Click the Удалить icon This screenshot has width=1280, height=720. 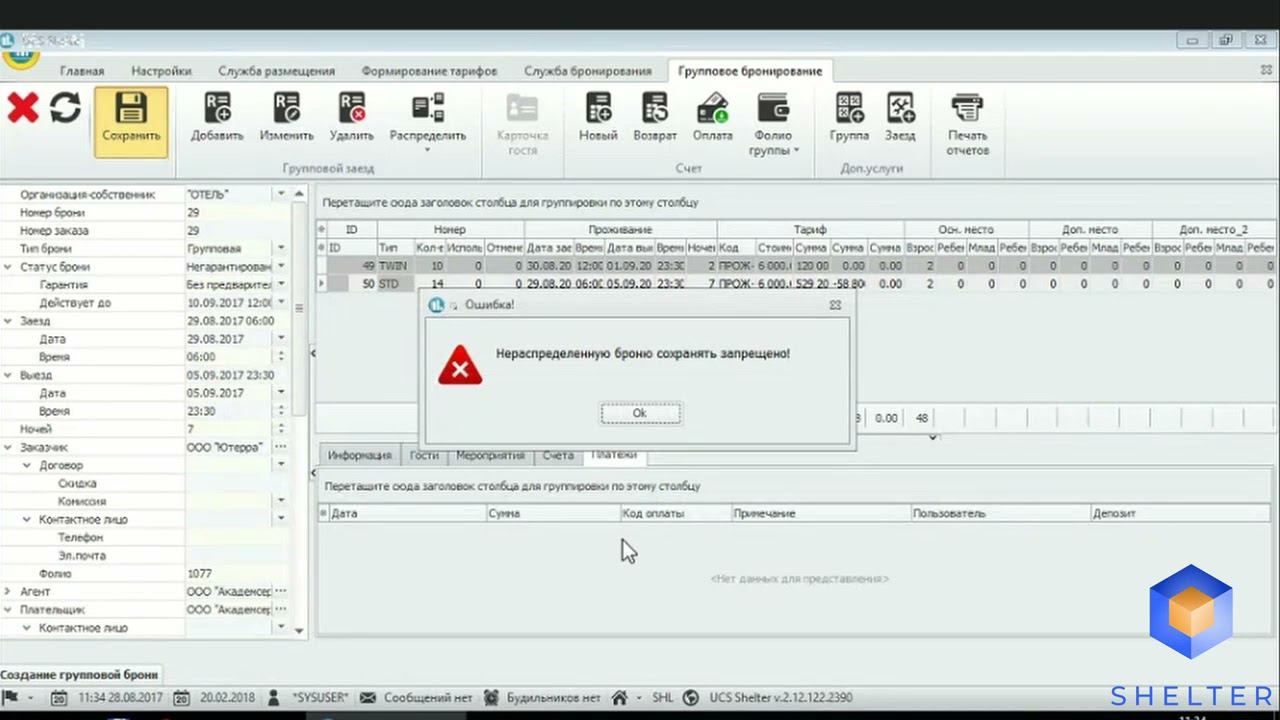click(351, 108)
